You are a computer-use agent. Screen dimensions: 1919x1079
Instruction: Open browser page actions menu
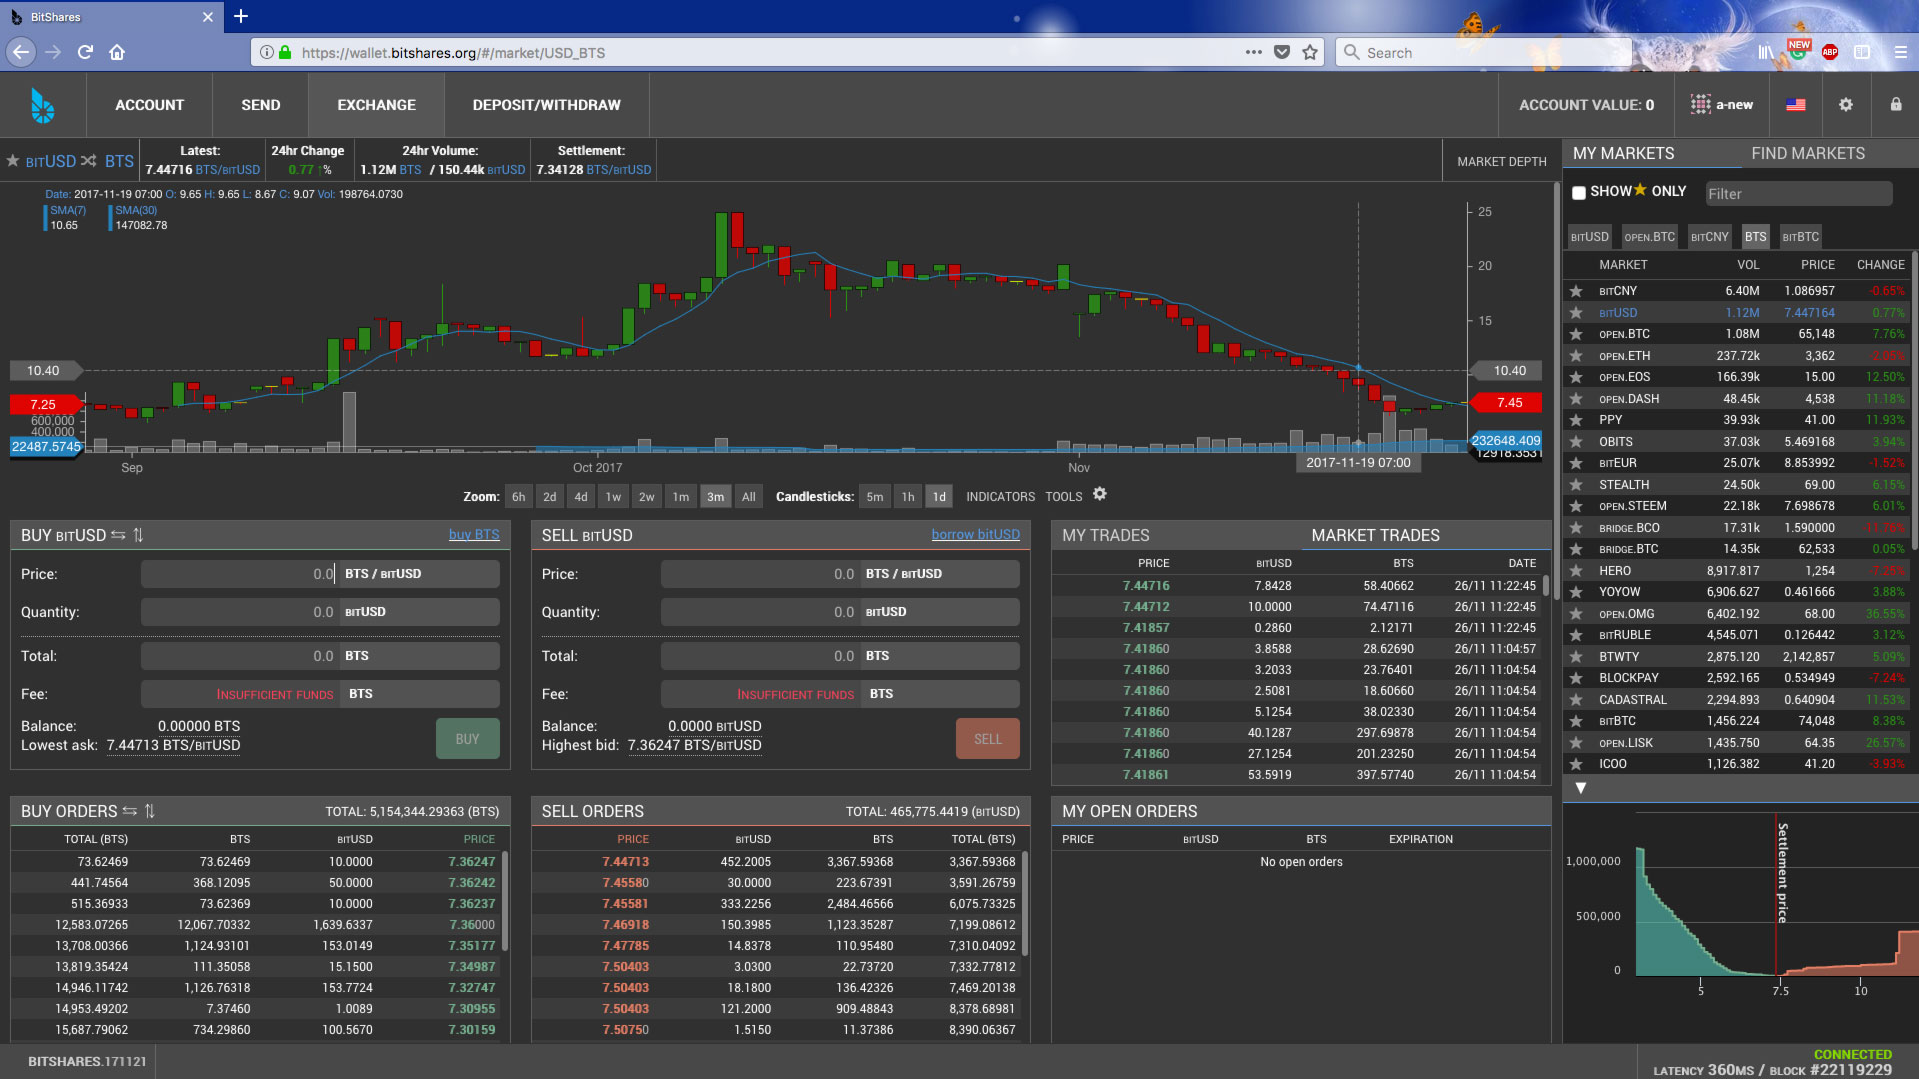pos(1253,52)
